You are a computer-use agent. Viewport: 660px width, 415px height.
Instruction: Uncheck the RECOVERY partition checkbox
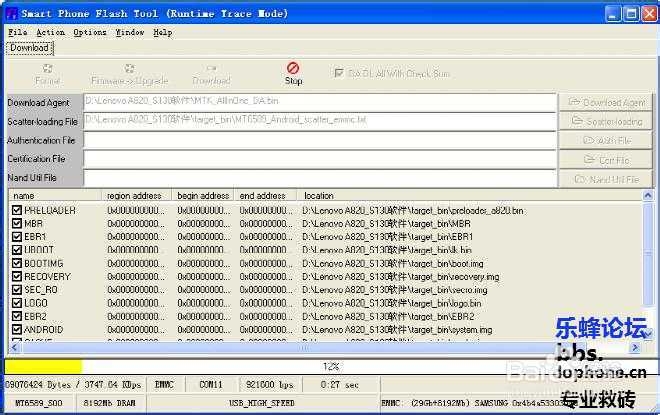[17, 277]
